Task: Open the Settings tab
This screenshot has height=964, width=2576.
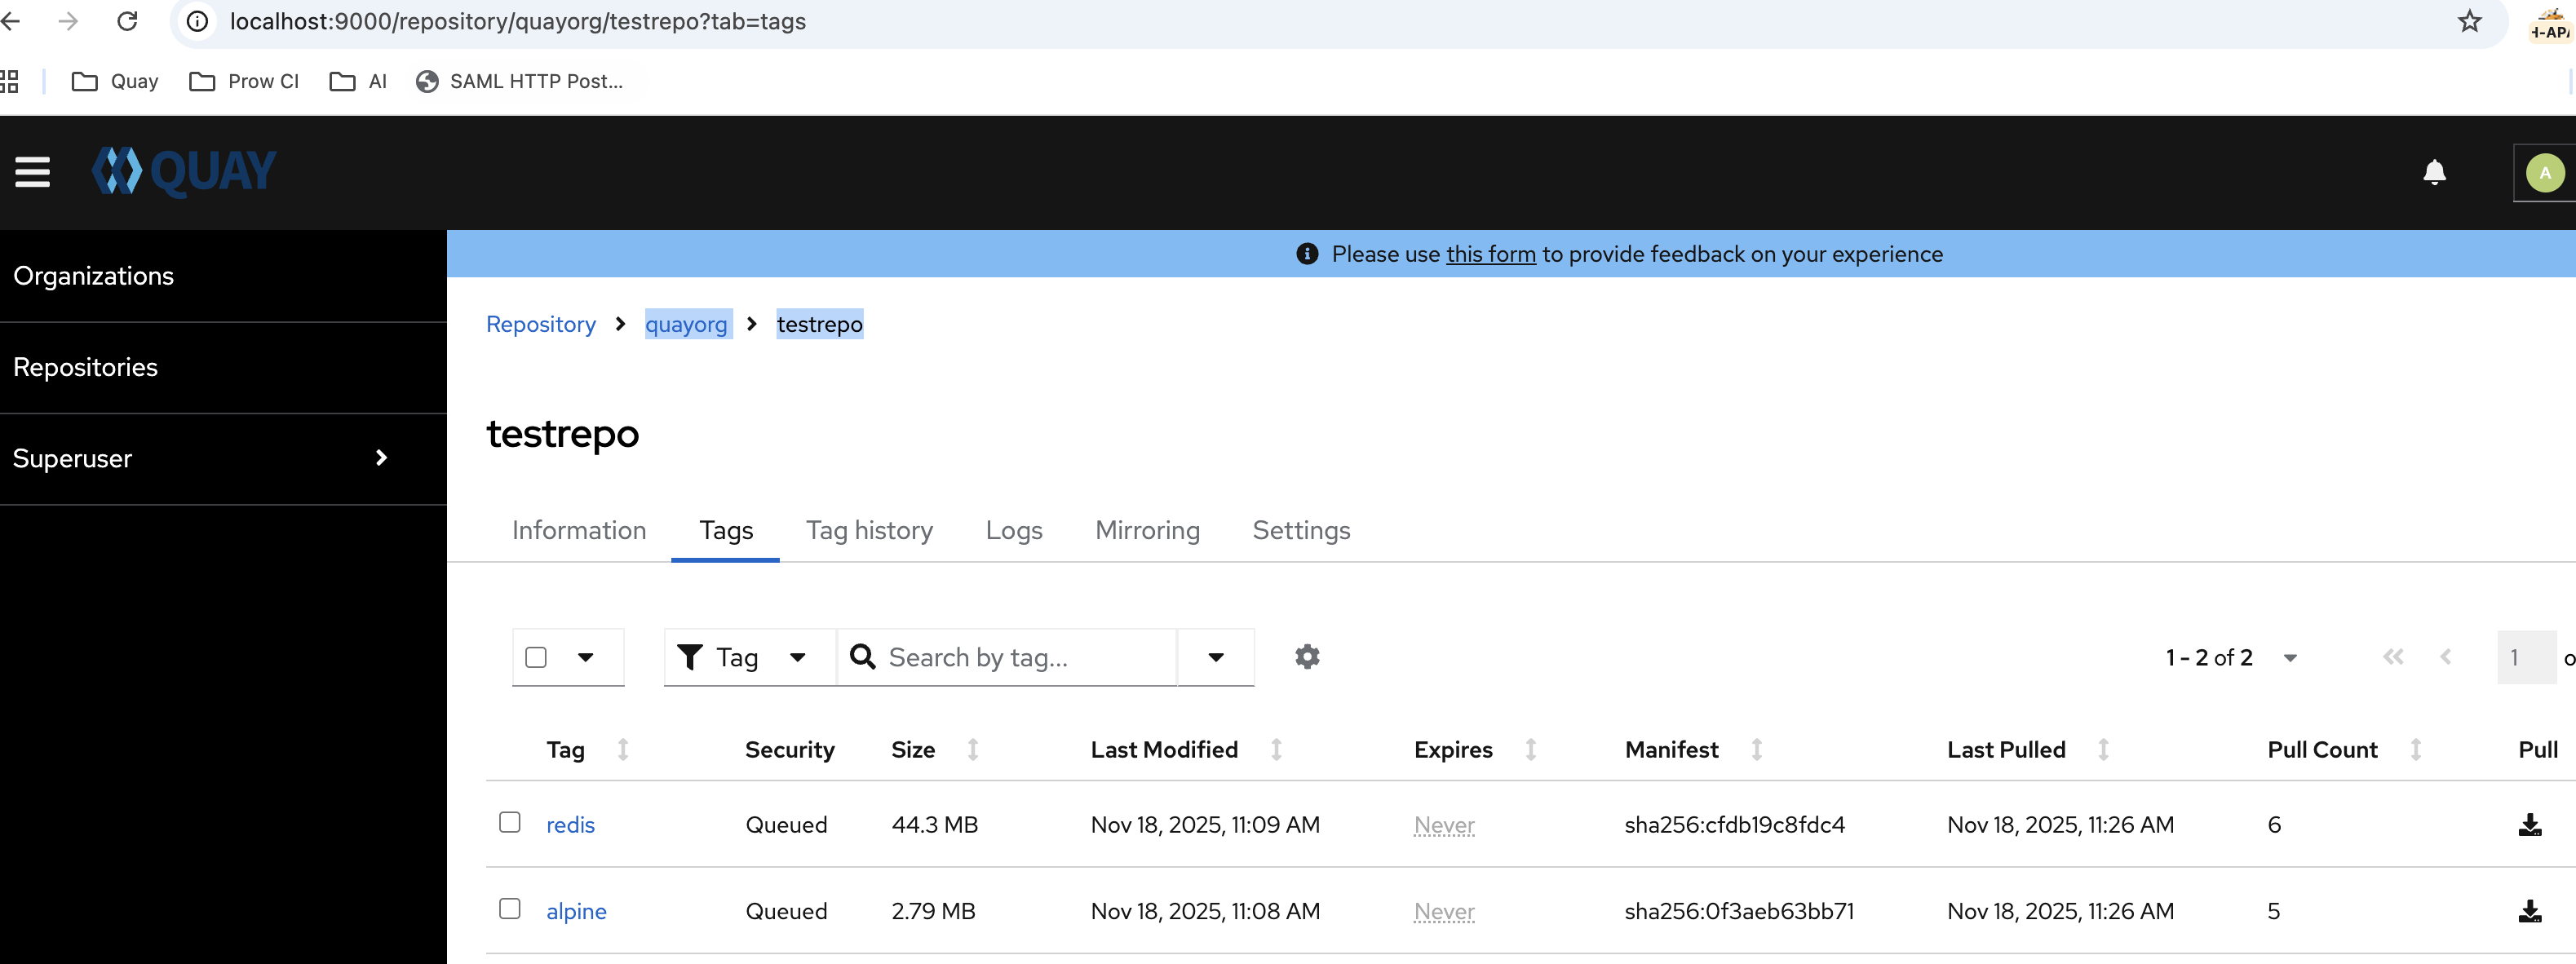Action: [1300, 530]
